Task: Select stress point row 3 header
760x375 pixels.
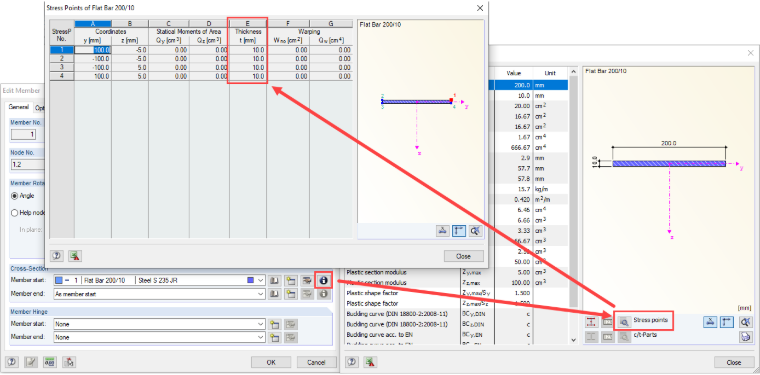Action: click(x=62, y=67)
